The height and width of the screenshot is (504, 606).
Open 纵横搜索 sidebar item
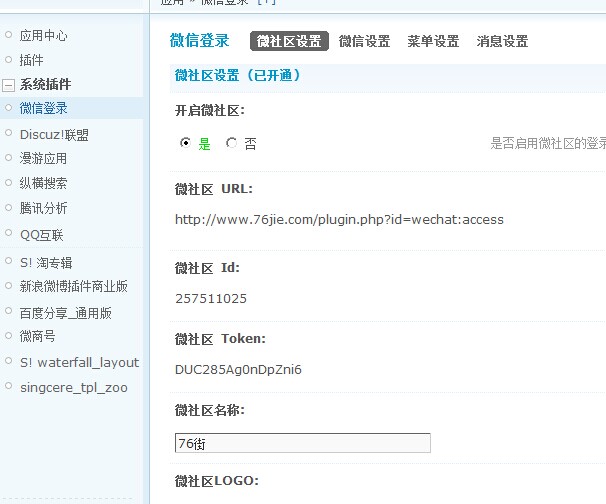click(43, 183)
